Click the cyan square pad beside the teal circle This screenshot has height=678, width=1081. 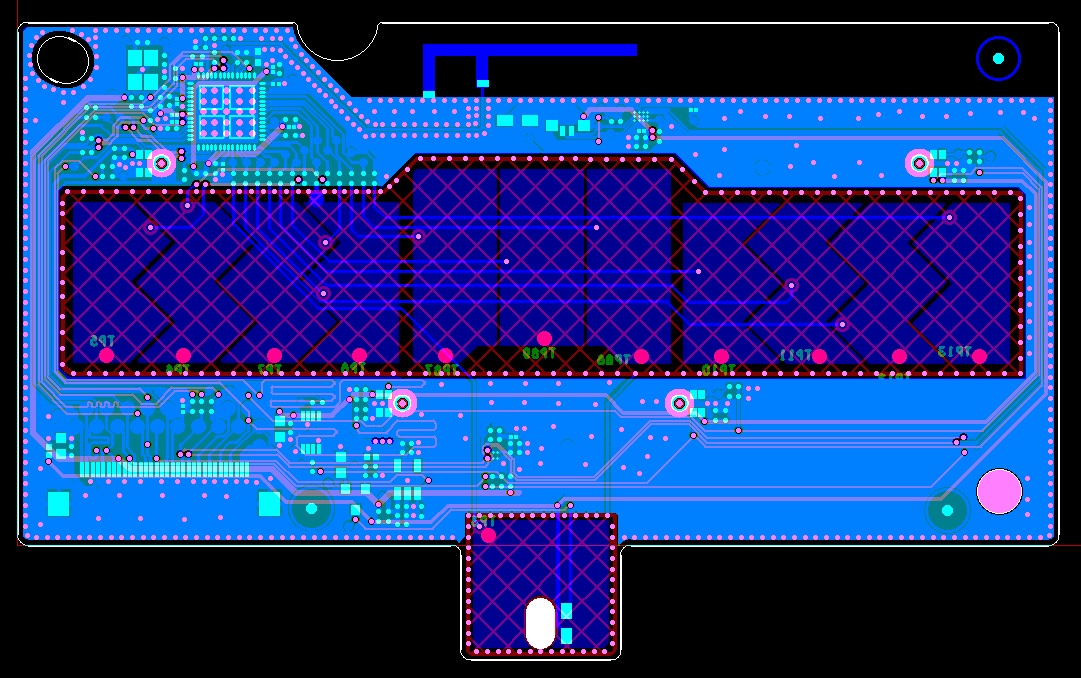(269, 503)
